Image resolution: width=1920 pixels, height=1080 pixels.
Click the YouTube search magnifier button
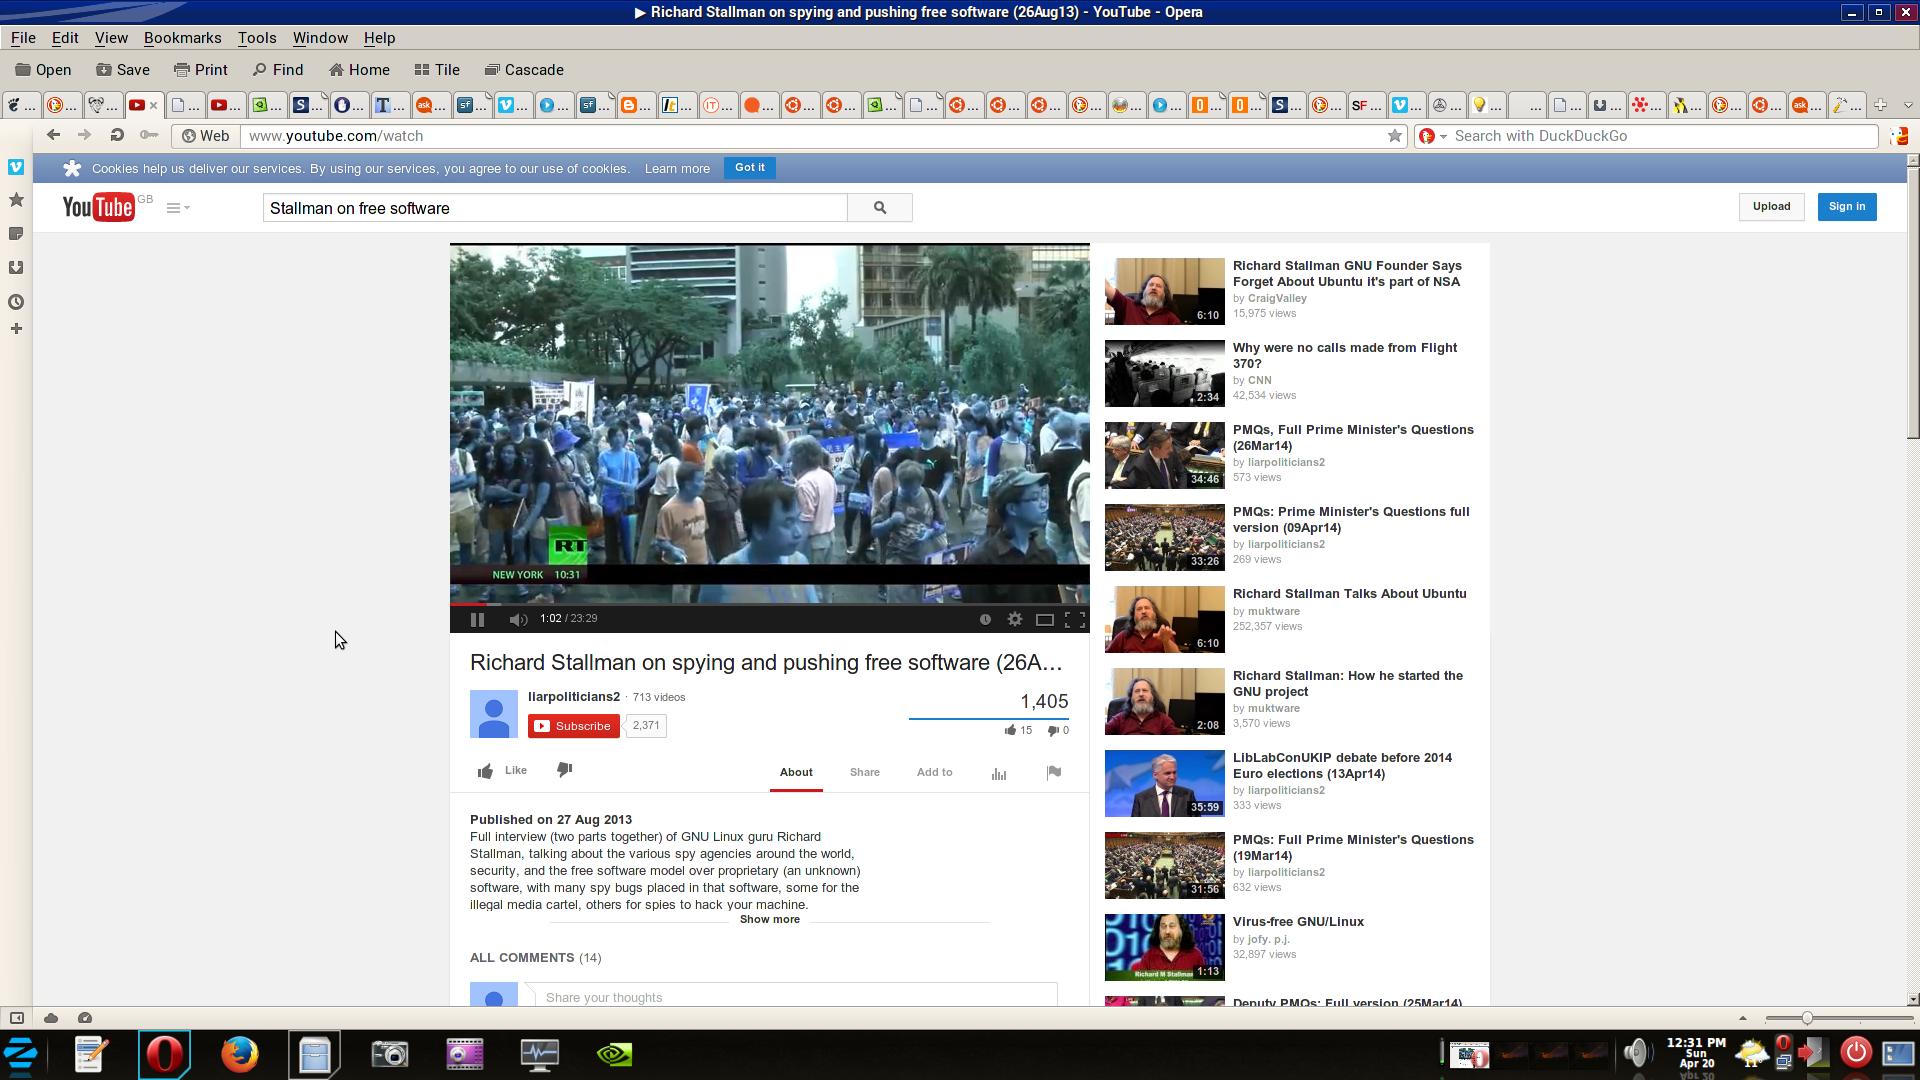click(879, 208)
